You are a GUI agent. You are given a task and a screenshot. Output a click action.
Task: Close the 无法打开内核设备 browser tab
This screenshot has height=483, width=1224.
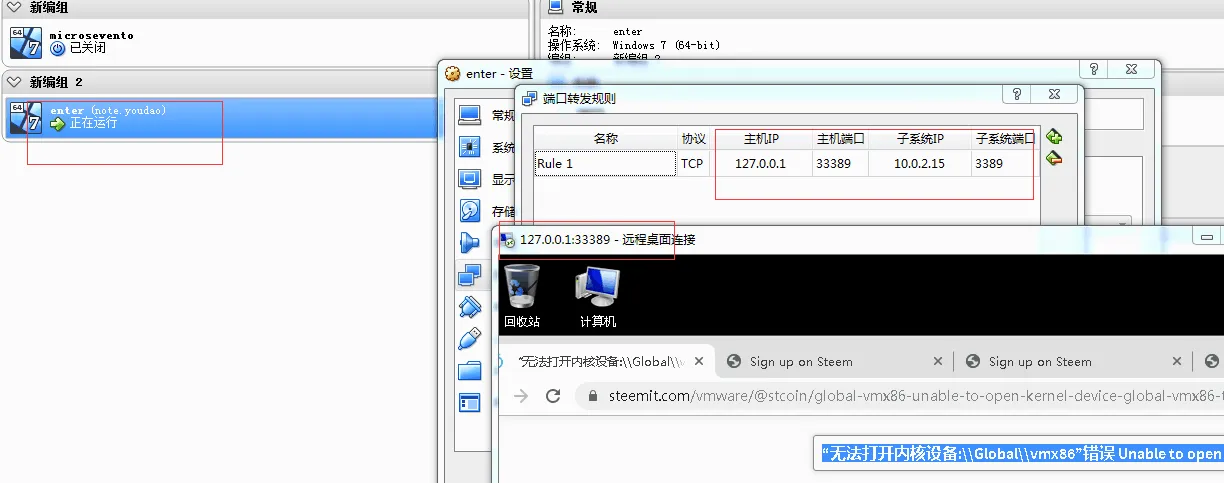pyautogui.click(x=699, y=362)
